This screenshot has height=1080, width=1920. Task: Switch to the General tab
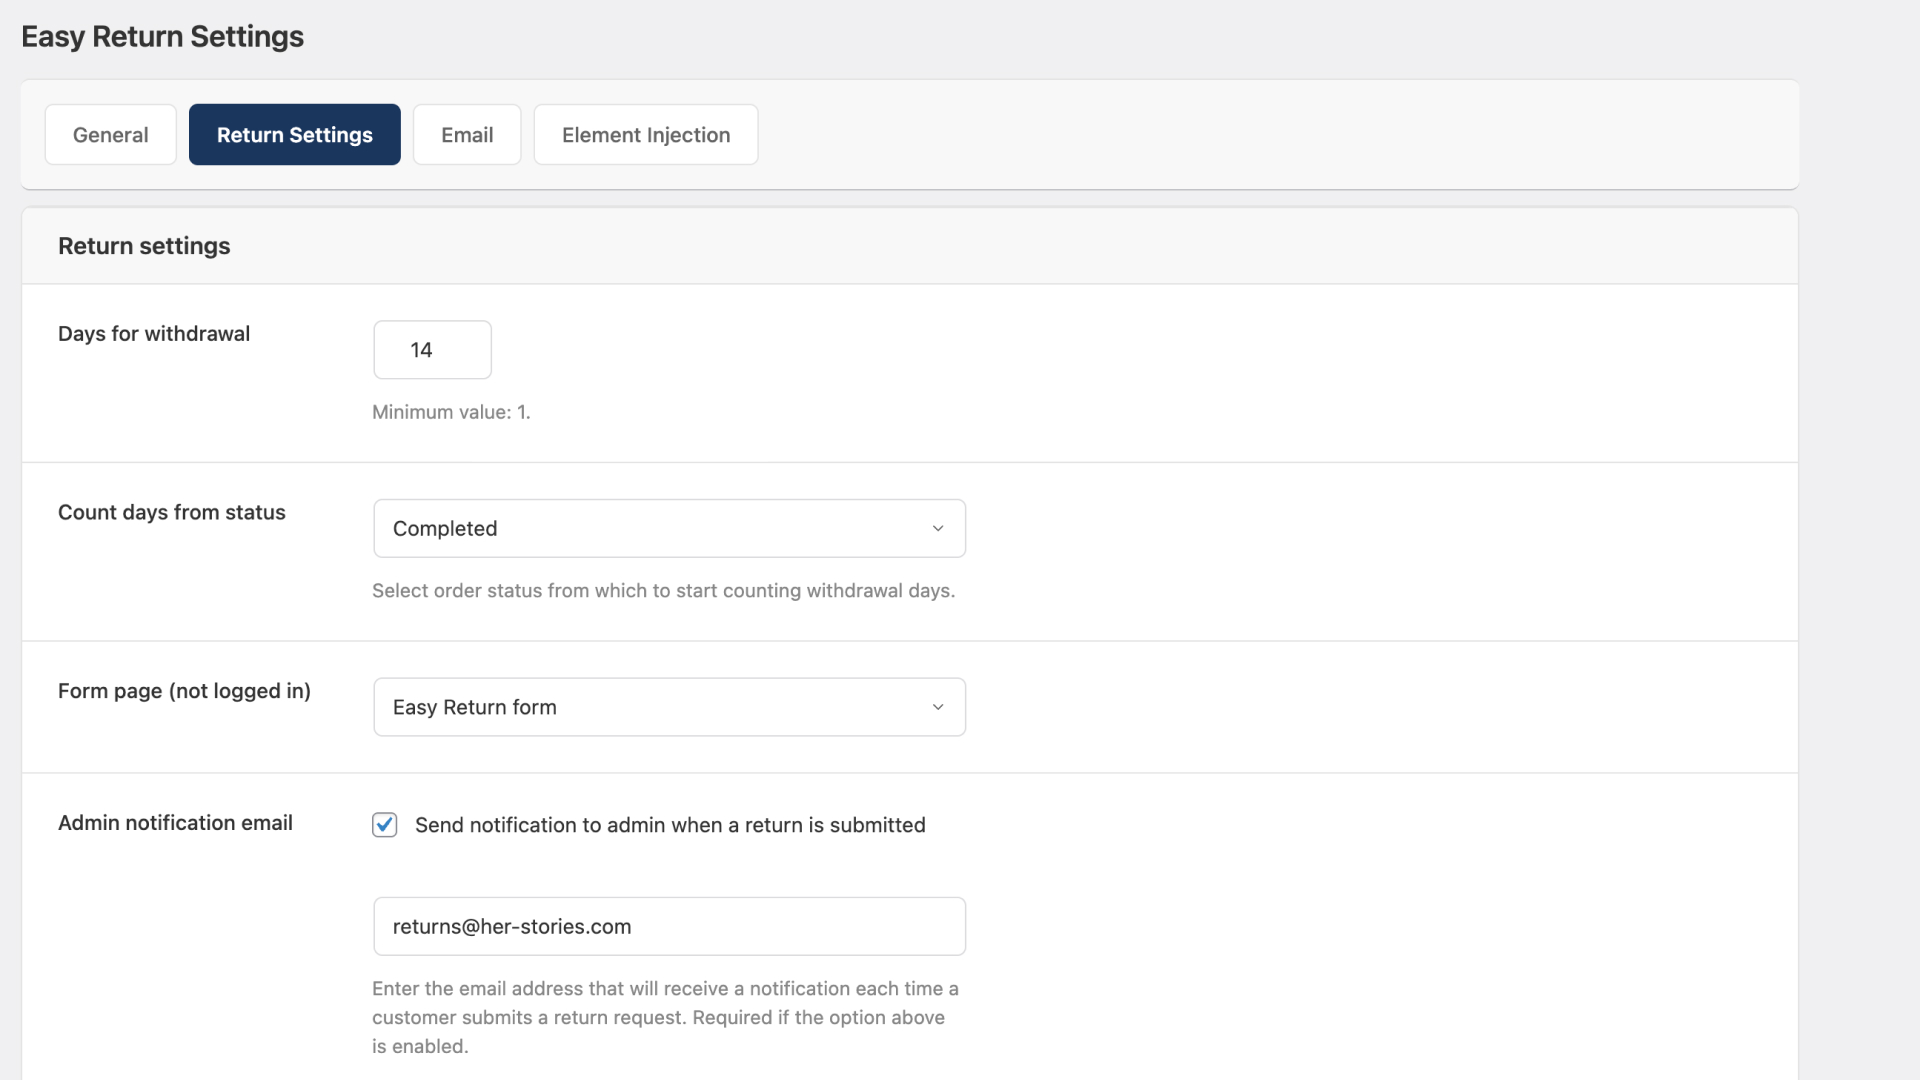[110, 134]
